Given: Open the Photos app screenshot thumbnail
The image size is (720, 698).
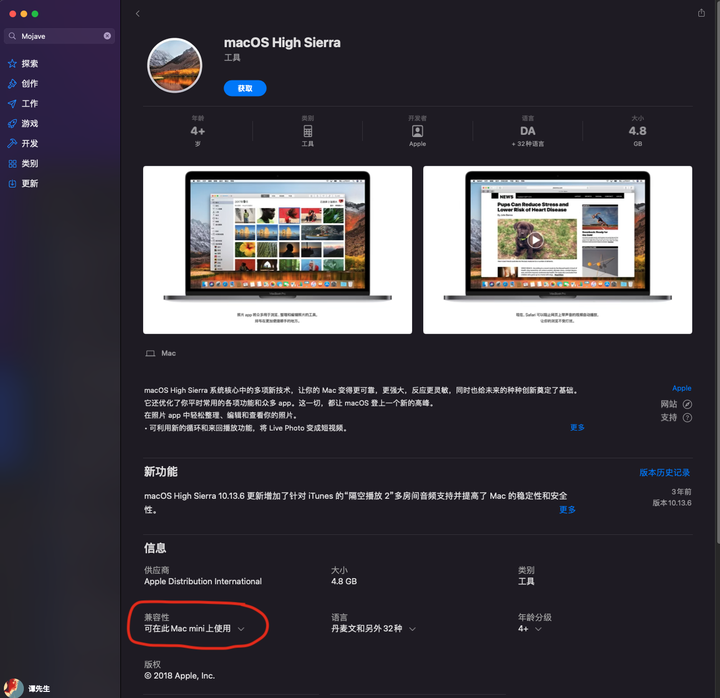Looking at the screenshot, I should [x=277, y=250].
